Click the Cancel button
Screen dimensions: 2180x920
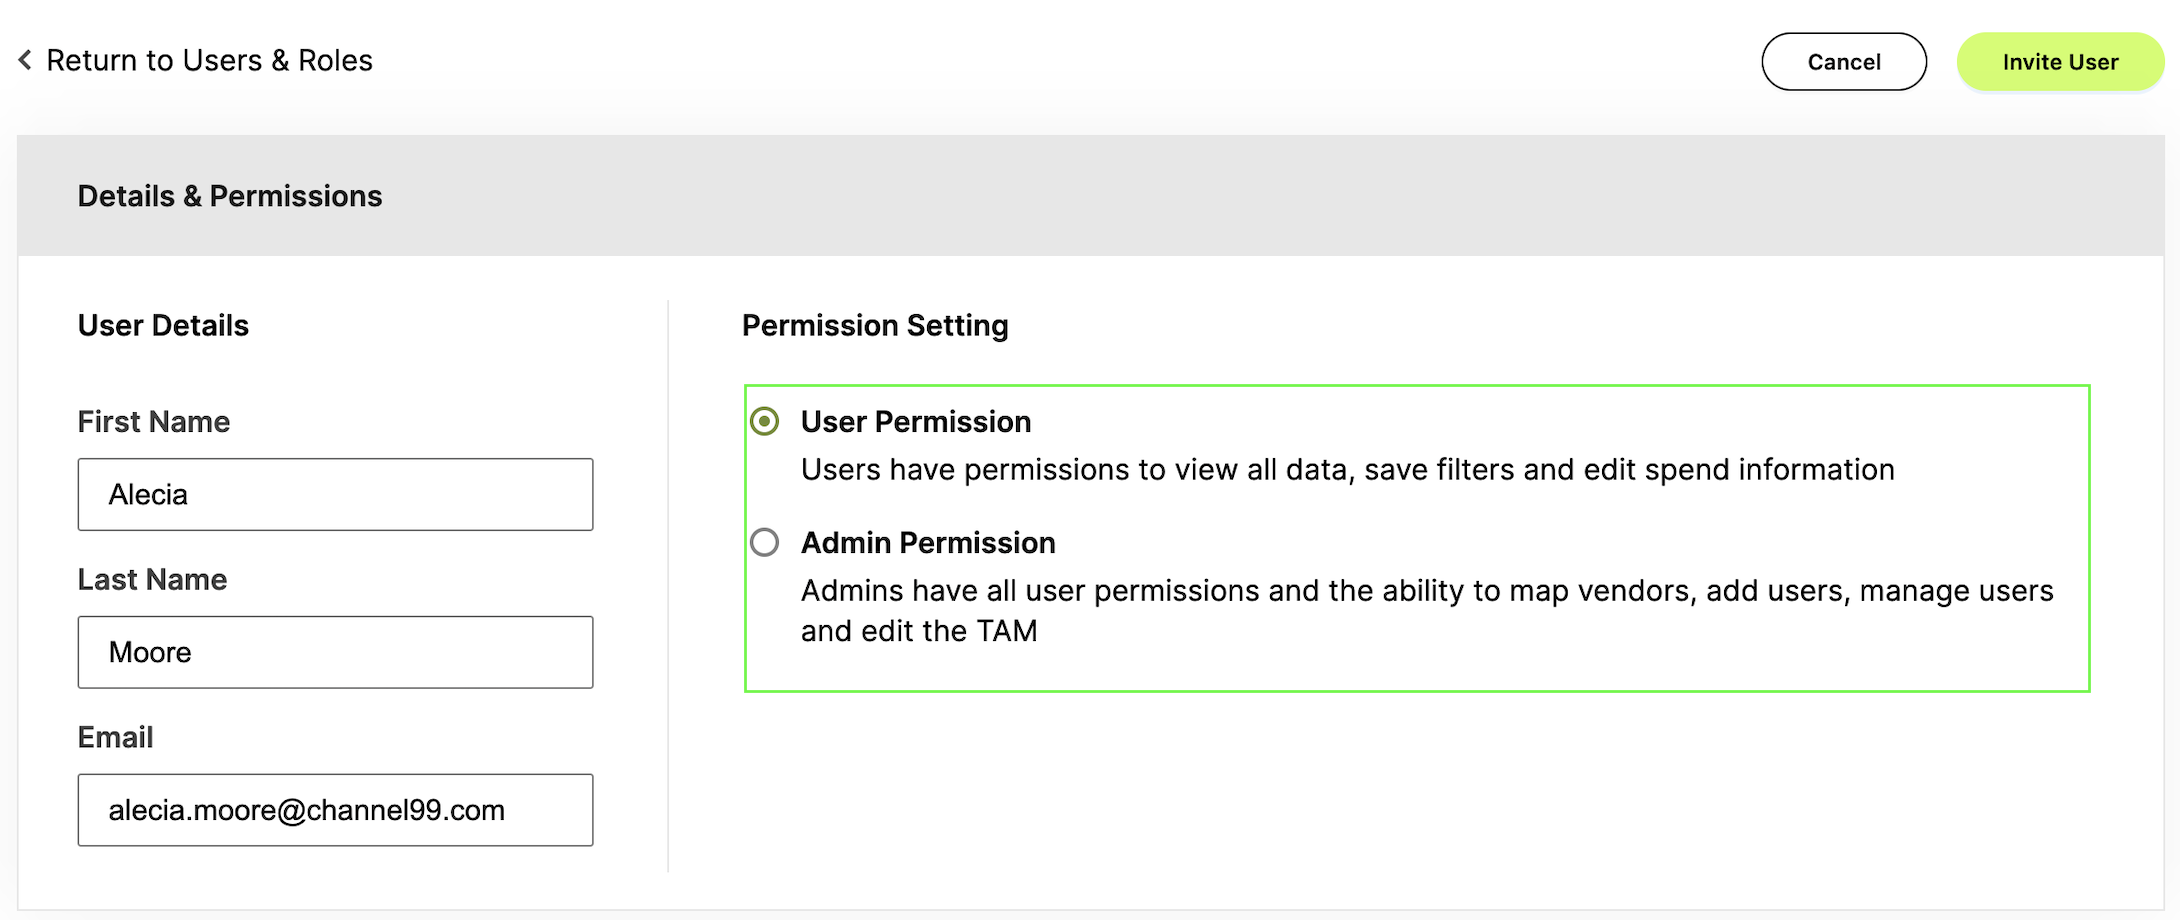1843,62
